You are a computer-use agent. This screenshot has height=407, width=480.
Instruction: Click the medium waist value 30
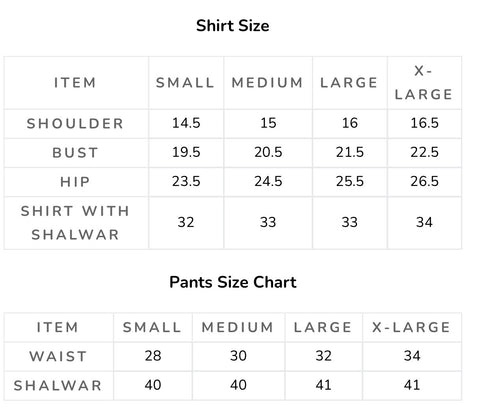[x=238, y=356]
